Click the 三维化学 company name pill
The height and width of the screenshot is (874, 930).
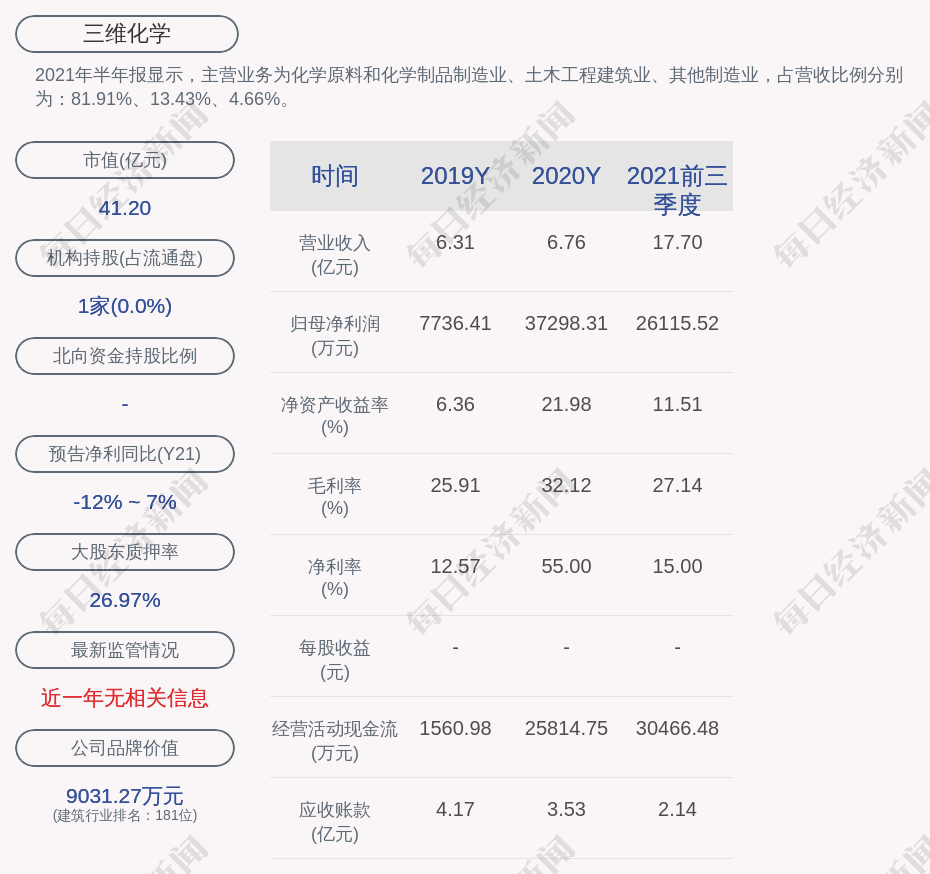point(127,34)
